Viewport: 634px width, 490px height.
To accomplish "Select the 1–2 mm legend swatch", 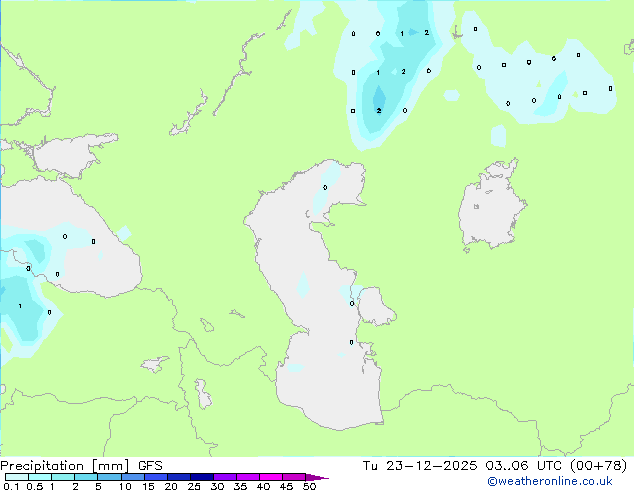I will tap(63, 477).
